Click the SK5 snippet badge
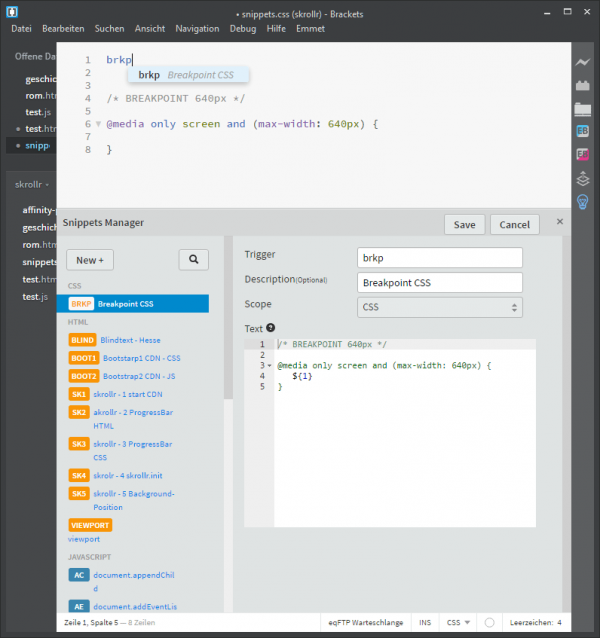 pyautogui.click(x=79, y=494)
